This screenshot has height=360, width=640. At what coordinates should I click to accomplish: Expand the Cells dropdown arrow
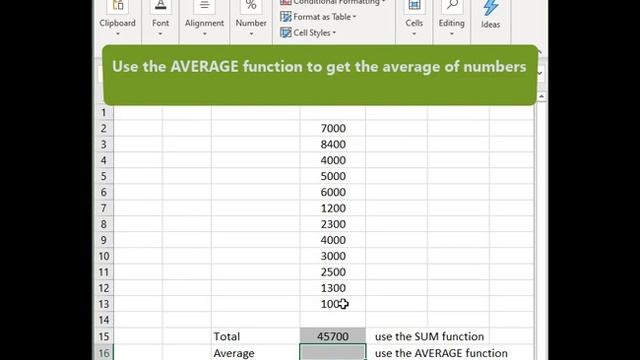(414, 34)
